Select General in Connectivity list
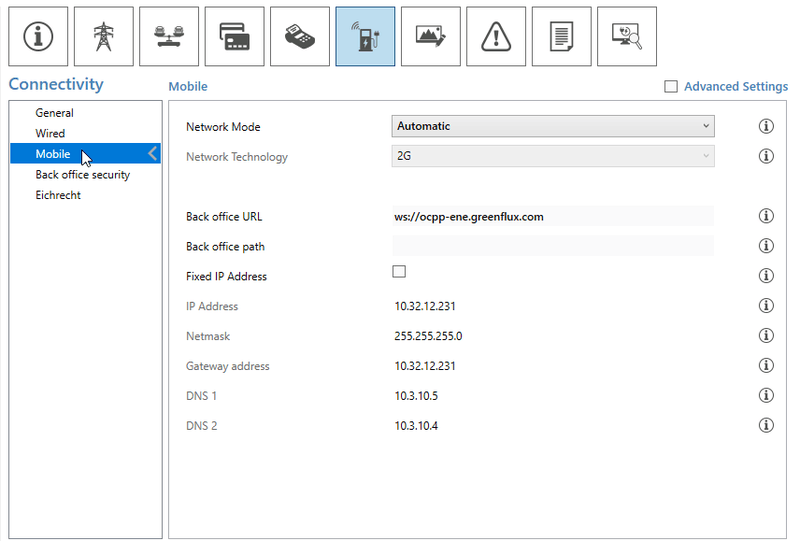The height and width of the screenshot is (541, 800). (85, 113)
